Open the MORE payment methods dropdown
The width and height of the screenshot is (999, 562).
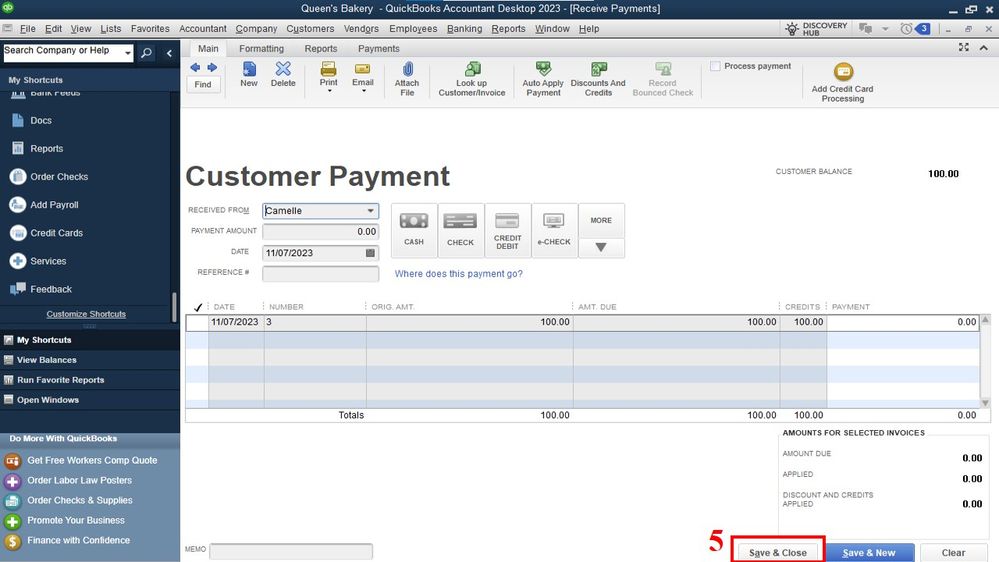[601, 247]
